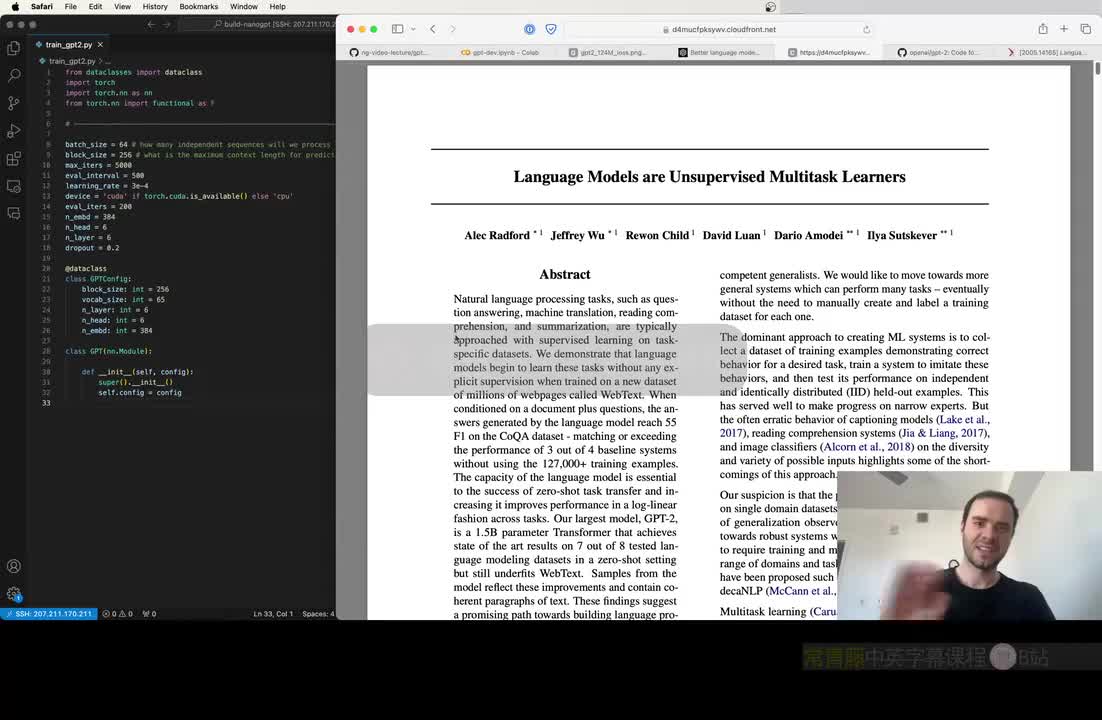
Task: Click Spaces indentation status entry
Action: (x=318, y=614)
